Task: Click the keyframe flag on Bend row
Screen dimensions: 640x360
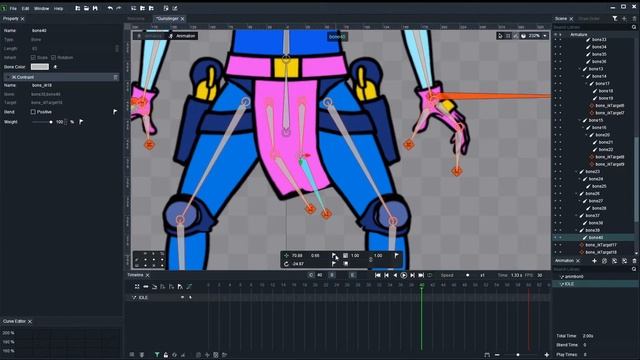Action: point(115,111)
